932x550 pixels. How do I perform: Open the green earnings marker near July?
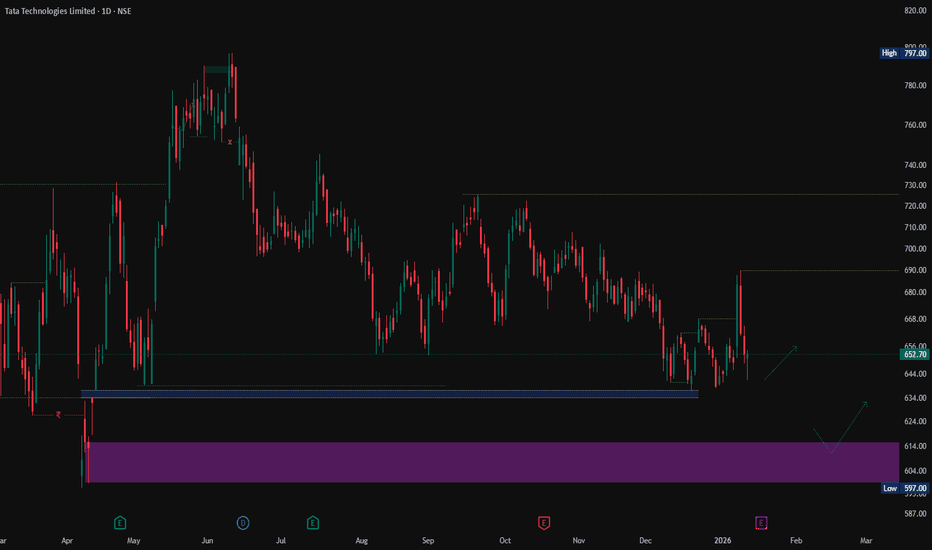pyautogui.click(x=313, y=522)
